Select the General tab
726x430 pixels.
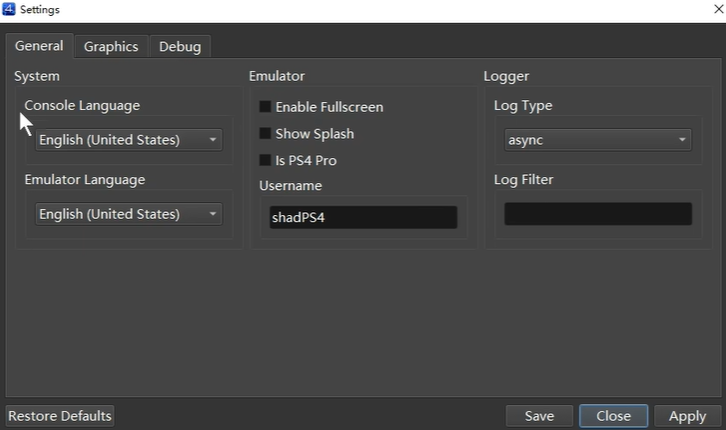click(39, 46)
